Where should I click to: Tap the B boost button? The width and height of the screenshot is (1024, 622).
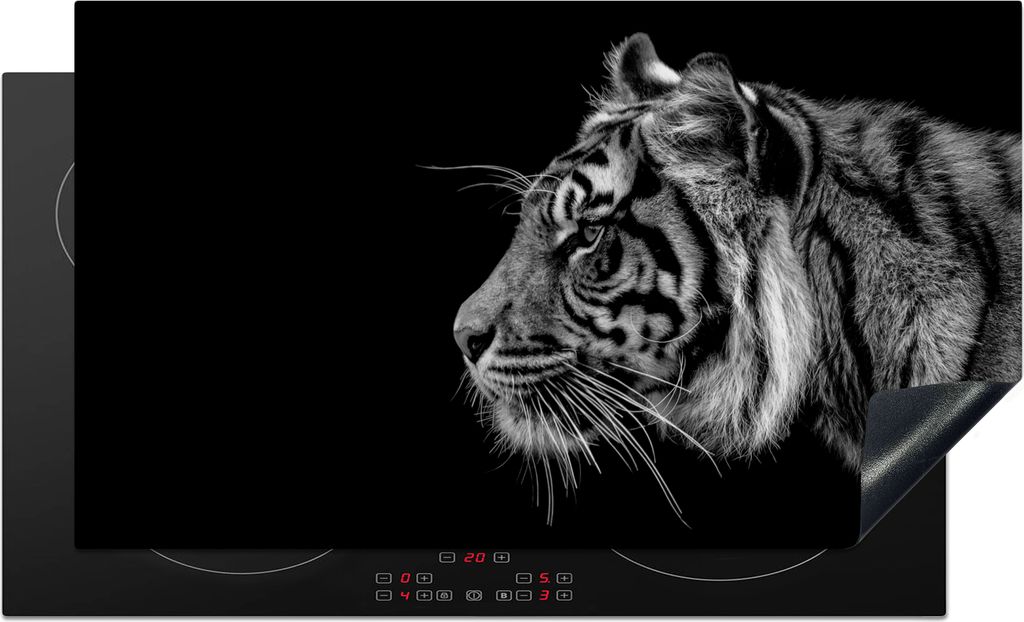point(504,595)
